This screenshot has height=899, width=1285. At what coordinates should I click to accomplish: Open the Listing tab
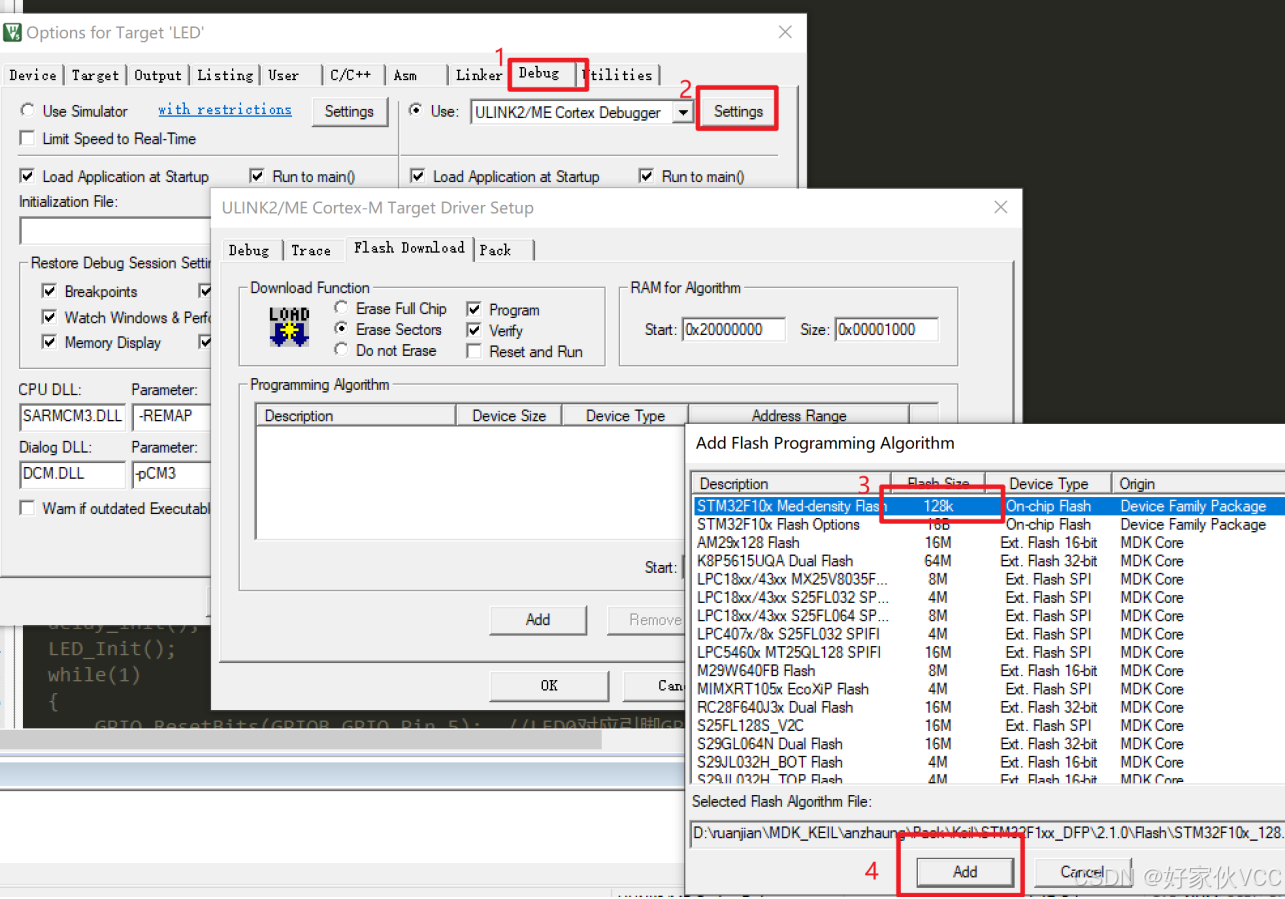(x=225, y=75)
